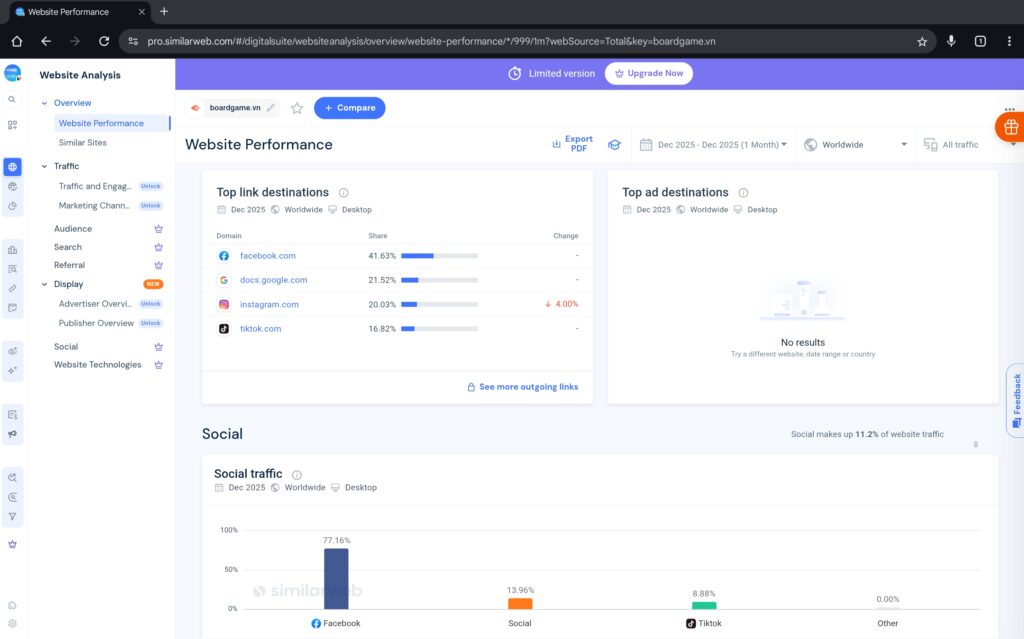Star the Website Technologies item

point(158,365)
